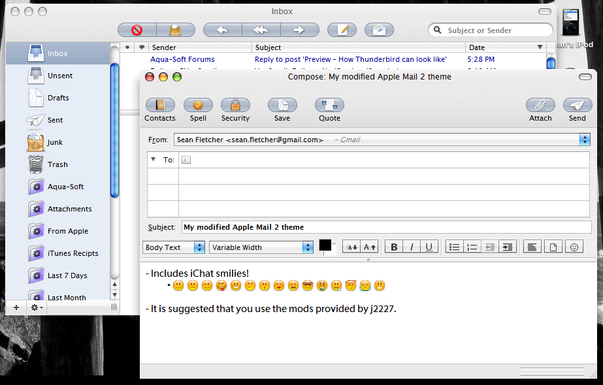Click the Subject input field
Screen dimensions: 603x385
click(x=386, y=227)
